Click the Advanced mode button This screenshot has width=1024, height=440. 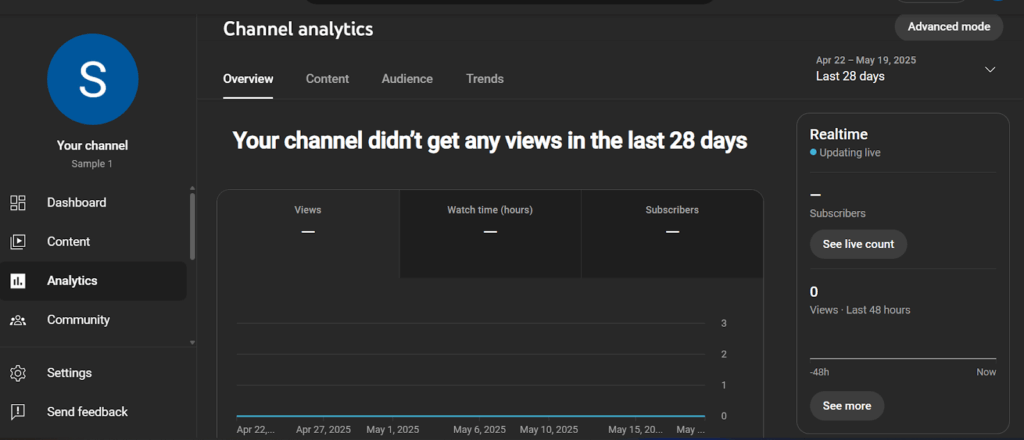(948, 27)
